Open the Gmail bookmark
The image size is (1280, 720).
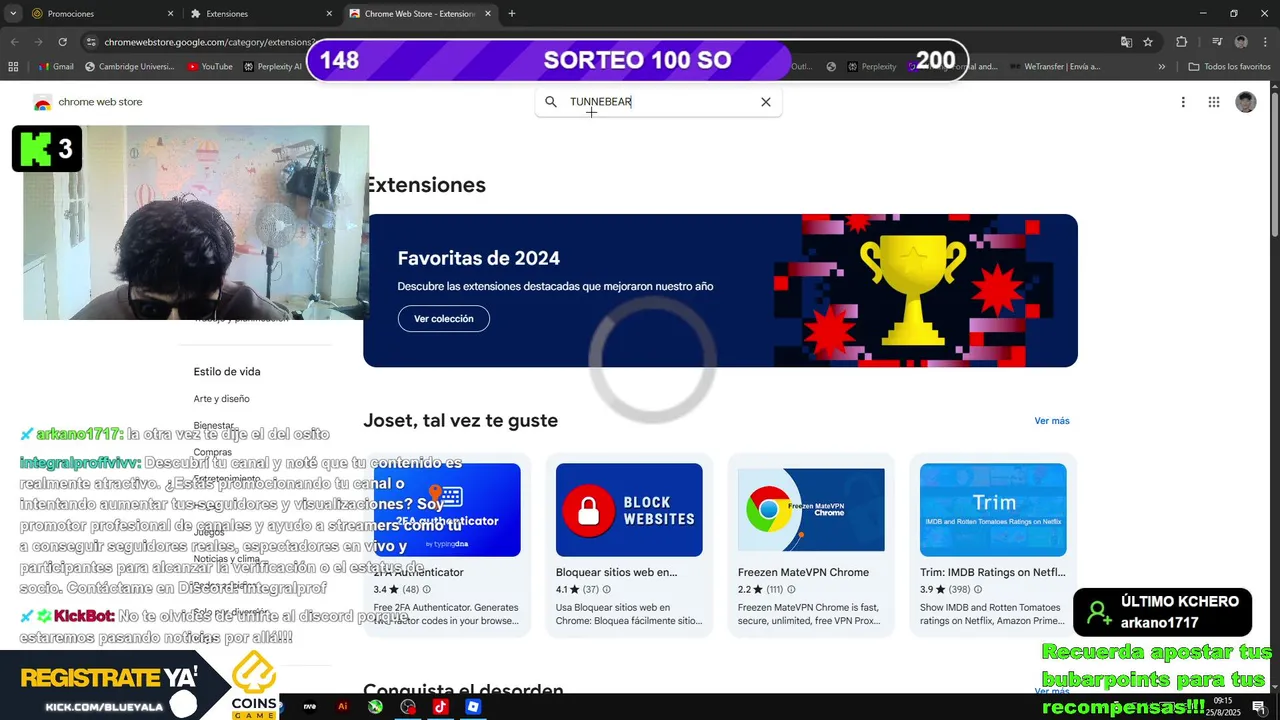click(56, 67)
